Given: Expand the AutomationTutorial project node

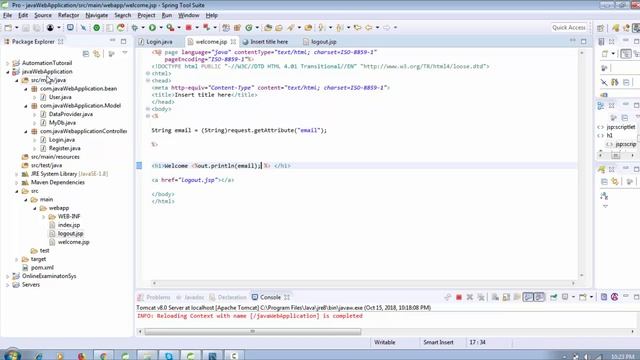Looking at the screenshot, I should tap(8, 63).
